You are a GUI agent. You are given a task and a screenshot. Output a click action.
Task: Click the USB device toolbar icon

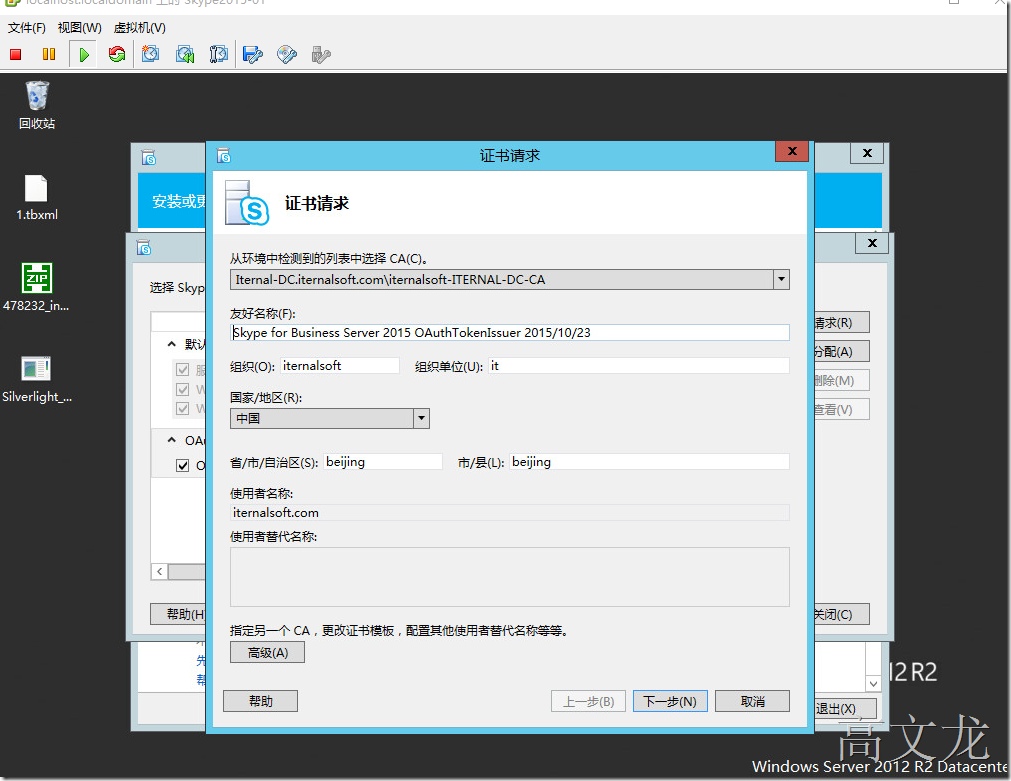pyautogui.click(x=321, y=54)
